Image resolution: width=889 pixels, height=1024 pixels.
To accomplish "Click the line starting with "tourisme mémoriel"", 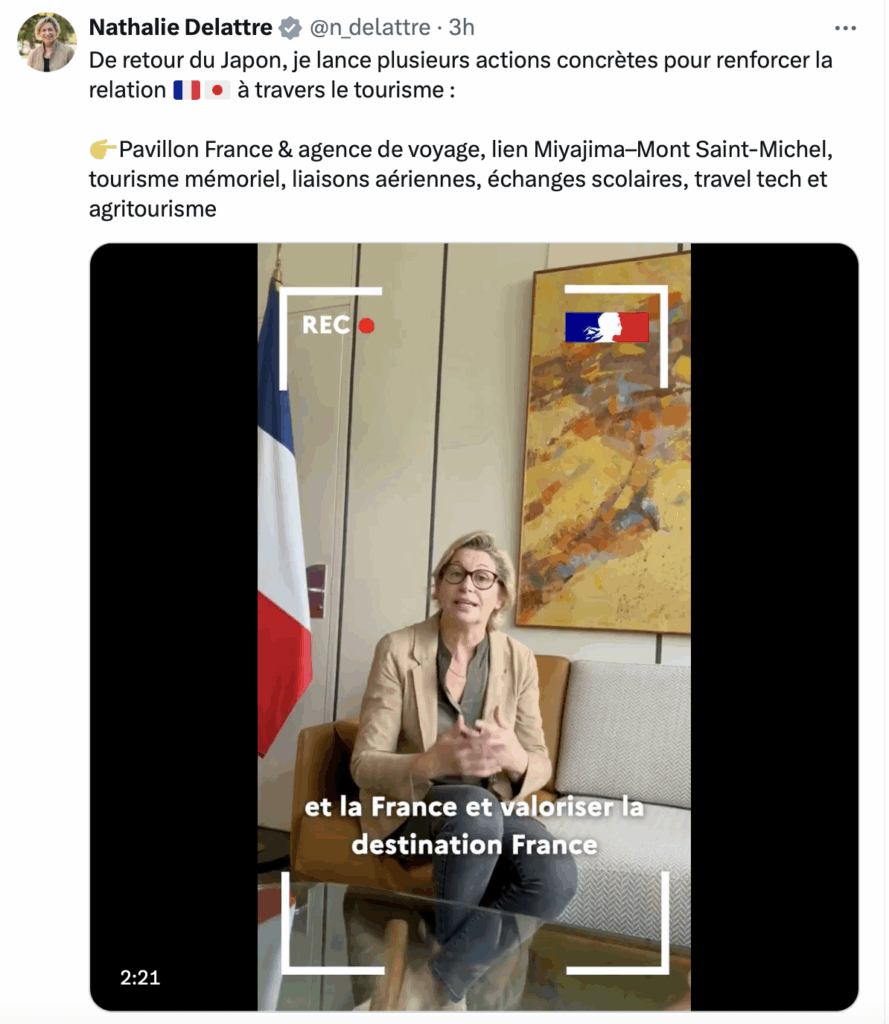I will 458,179.
